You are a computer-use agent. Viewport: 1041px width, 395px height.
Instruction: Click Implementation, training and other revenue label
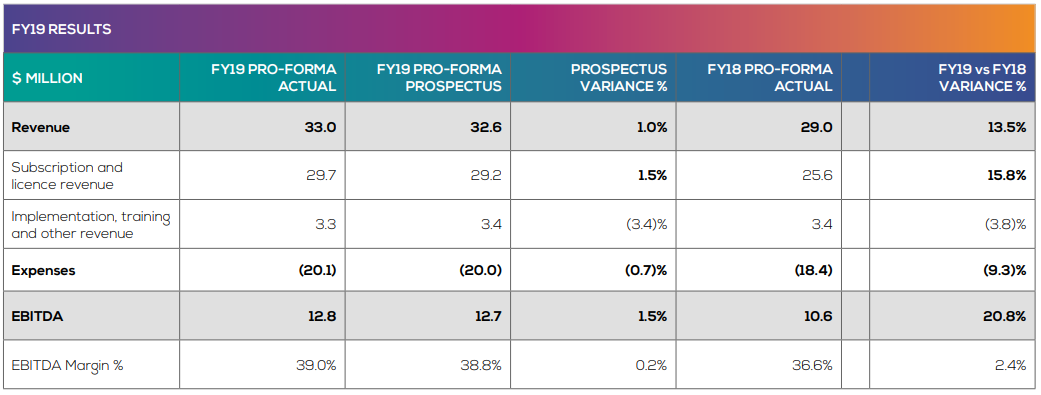(91, 225)
